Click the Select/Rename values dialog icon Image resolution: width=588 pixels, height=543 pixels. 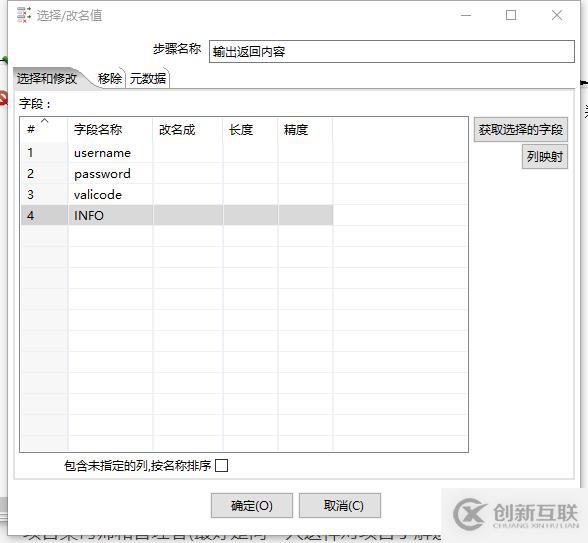(24, 15)
